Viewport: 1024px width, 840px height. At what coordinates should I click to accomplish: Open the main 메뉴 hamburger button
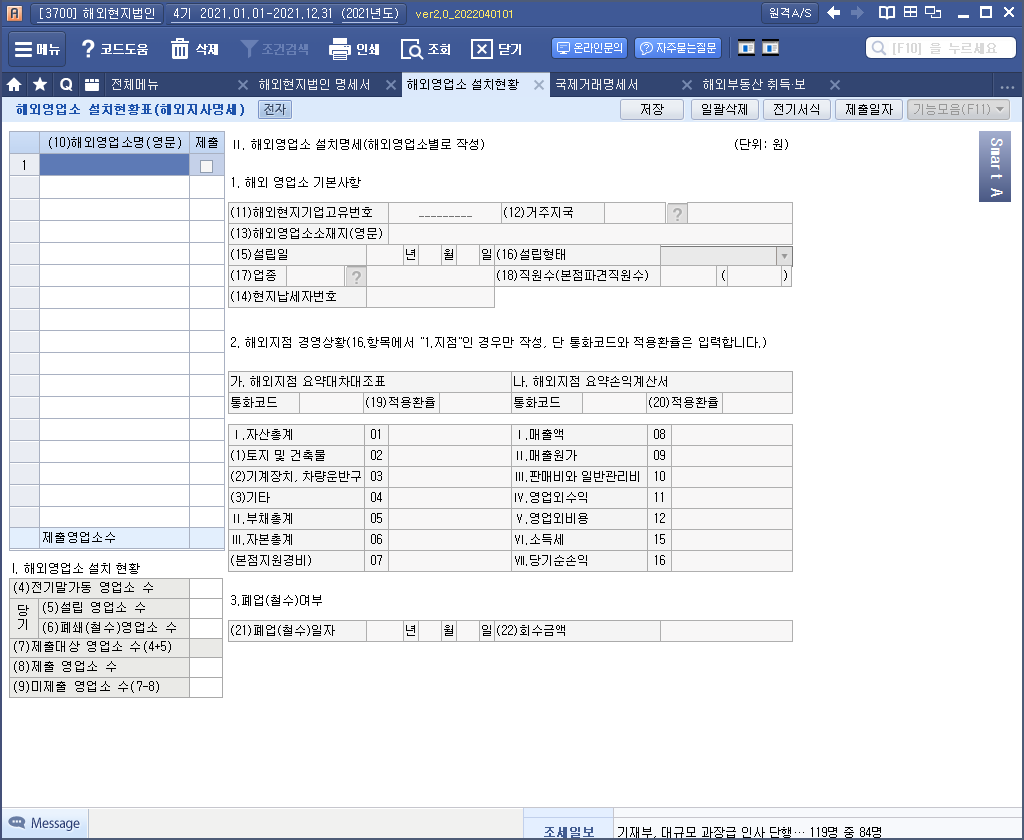coord(37,49)
